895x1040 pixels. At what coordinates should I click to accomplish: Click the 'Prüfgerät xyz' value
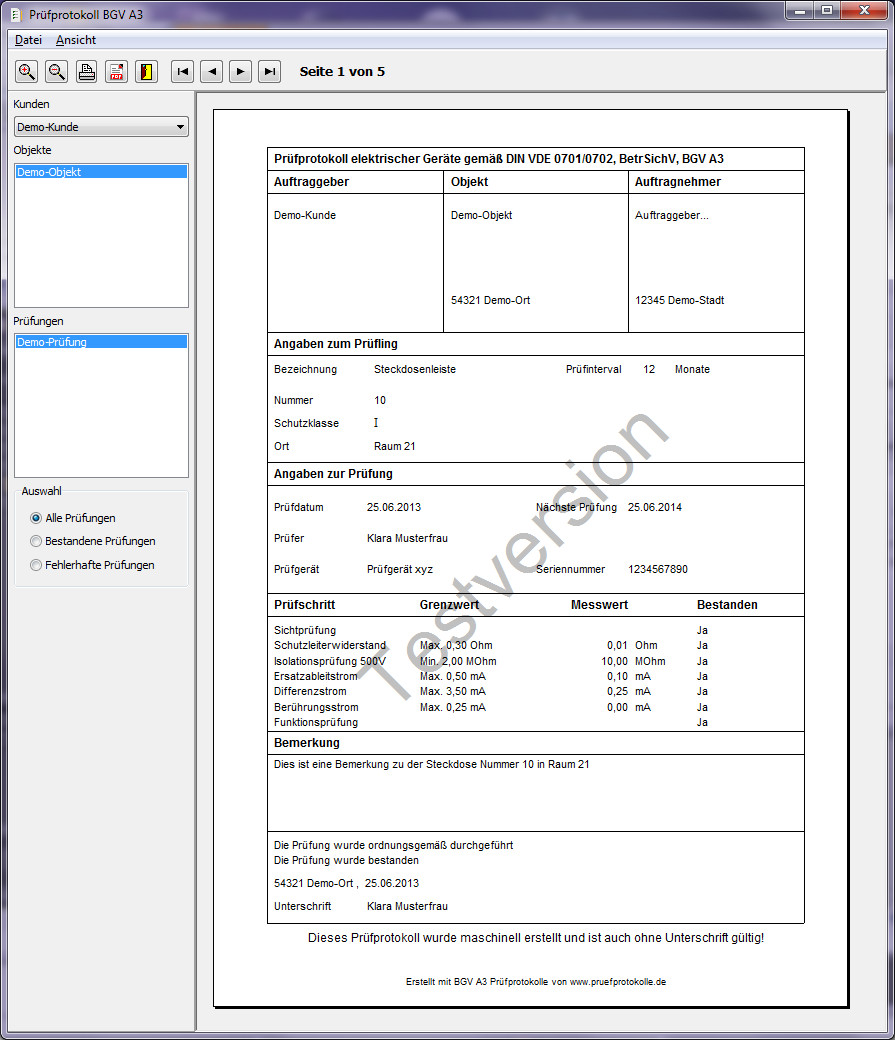click(400, 569)
